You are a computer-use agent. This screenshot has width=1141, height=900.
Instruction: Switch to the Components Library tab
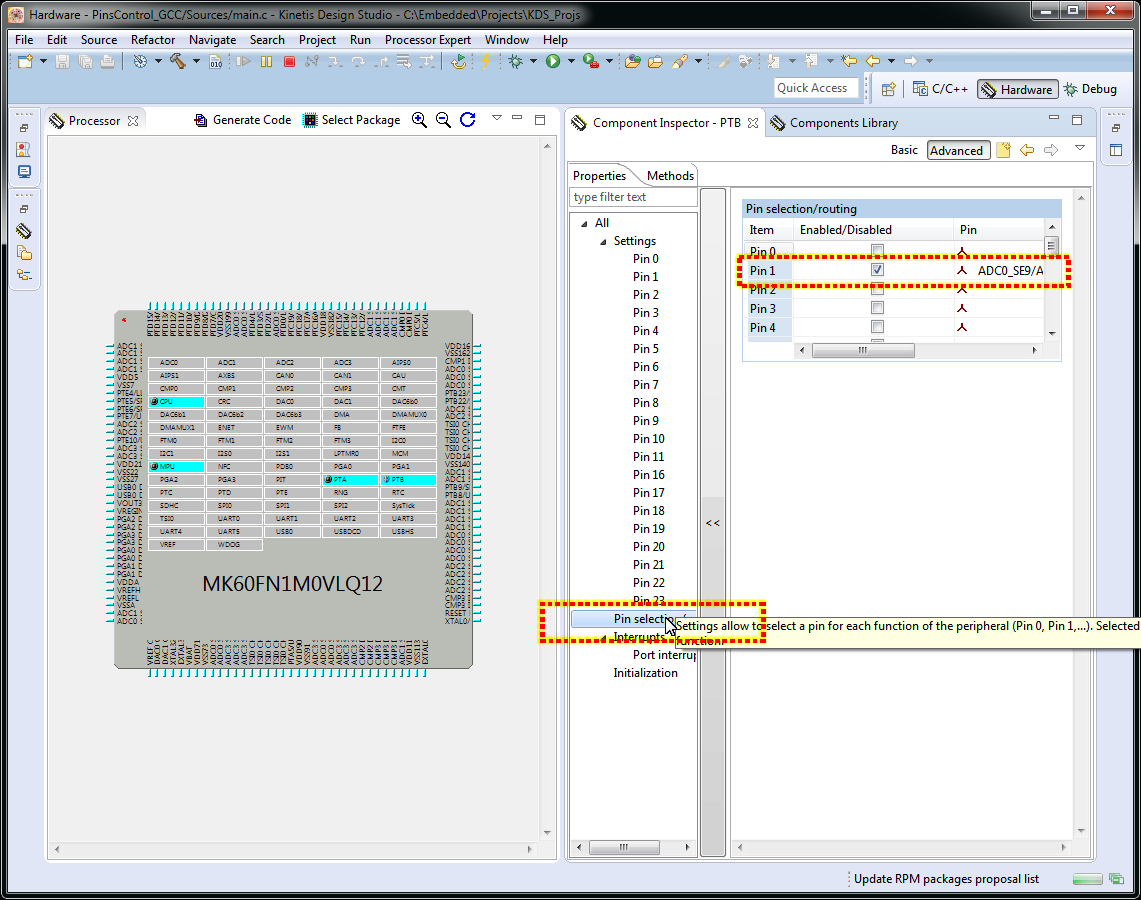pyautogui.click(x=843, y=123)
